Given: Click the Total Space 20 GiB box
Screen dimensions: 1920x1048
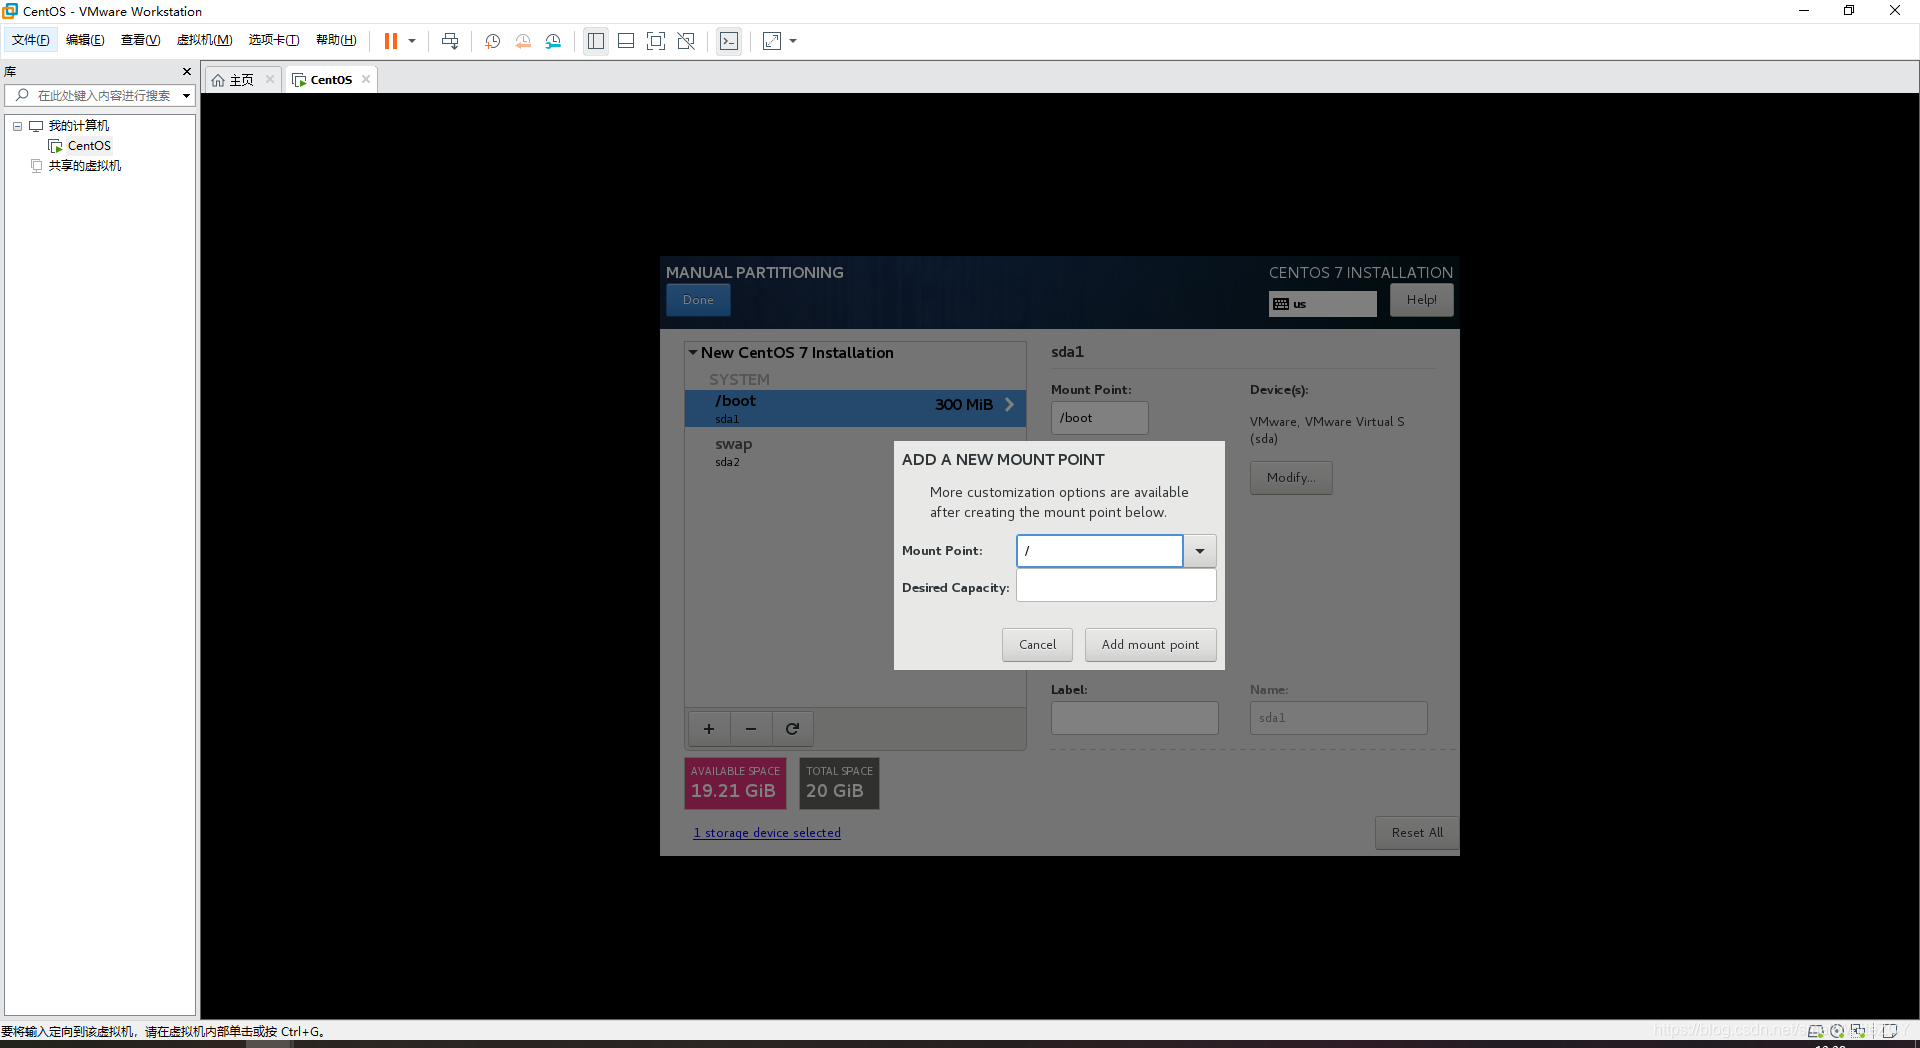Looking at the screenshot, I should click(839, 783).
